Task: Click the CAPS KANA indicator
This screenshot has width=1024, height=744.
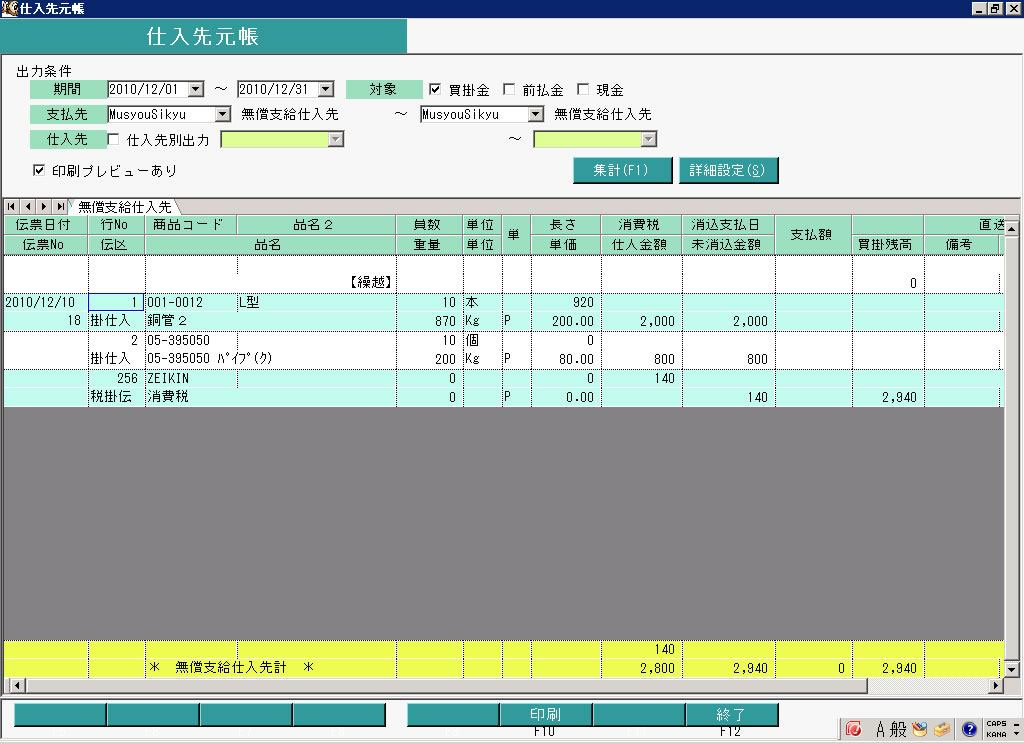Action: tap(997, 729)
